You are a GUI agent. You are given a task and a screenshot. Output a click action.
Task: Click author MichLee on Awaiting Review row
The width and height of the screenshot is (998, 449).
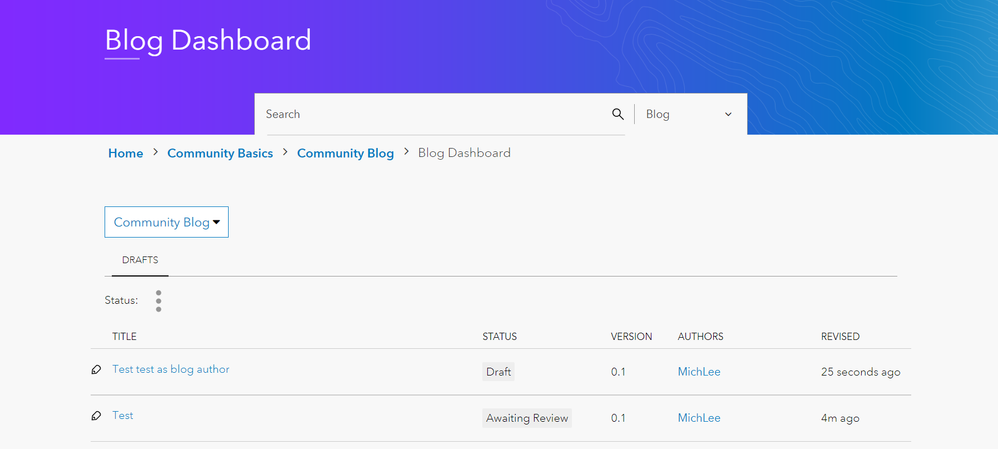point(699,418)
